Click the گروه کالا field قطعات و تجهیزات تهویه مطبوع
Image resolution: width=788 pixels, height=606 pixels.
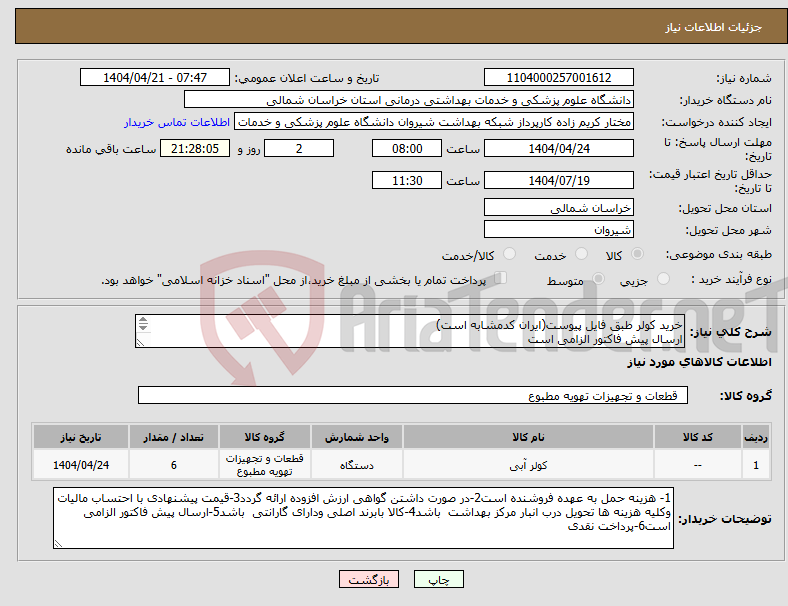coord(413,395)
